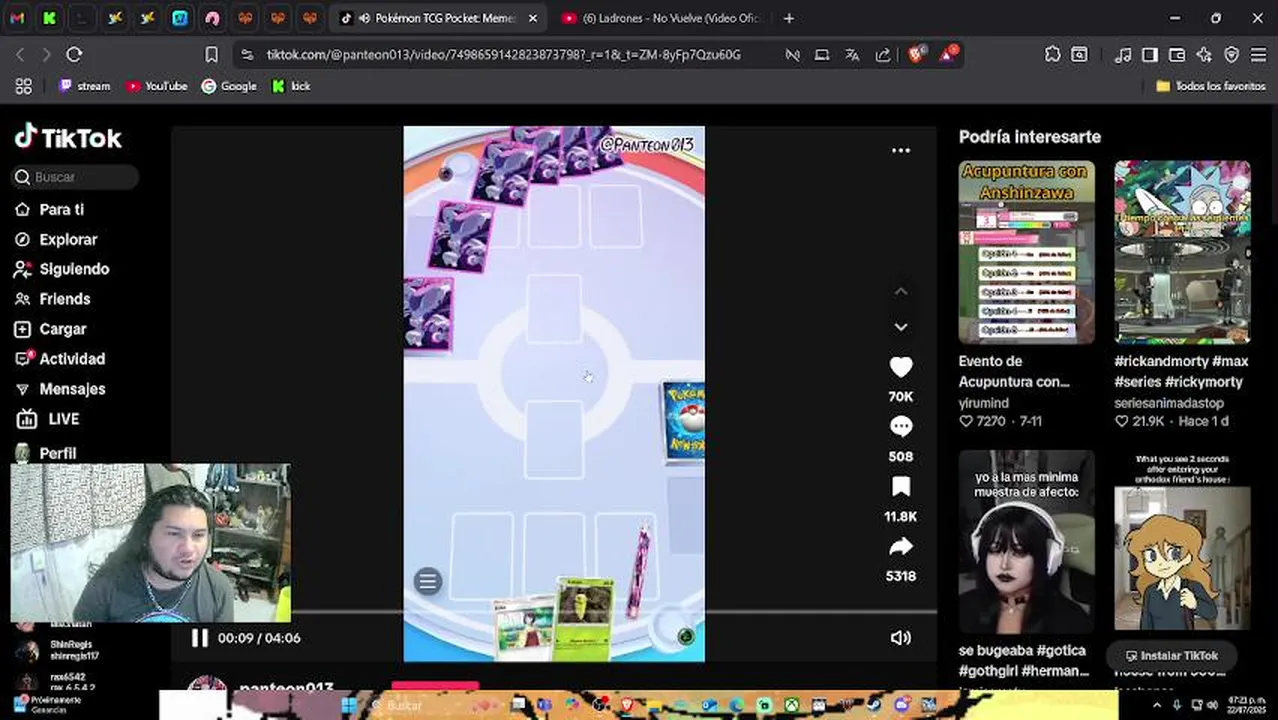Go back in browser history
This screenshot has width=1278, height=720.
point(20,55)
